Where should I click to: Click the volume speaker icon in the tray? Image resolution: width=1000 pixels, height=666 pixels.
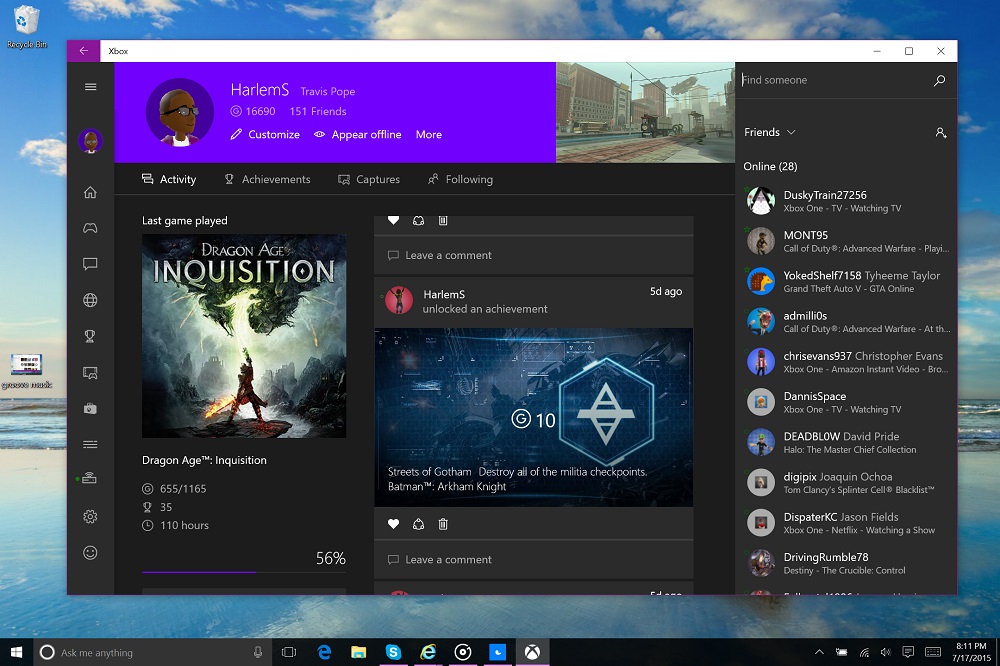pyautogui.click(x=885, y=652)
